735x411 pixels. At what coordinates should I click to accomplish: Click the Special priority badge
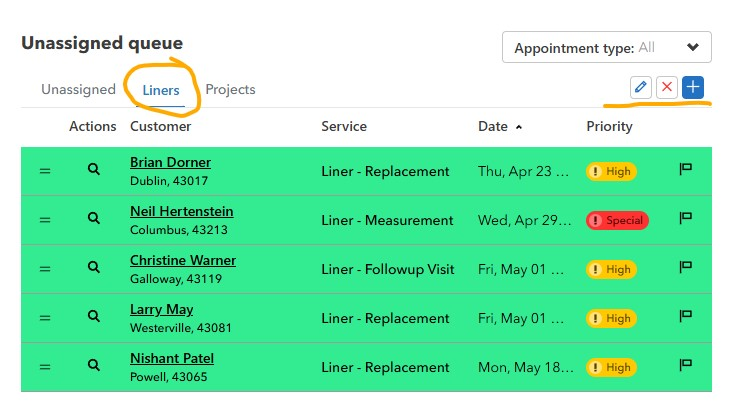pos(617,220)
